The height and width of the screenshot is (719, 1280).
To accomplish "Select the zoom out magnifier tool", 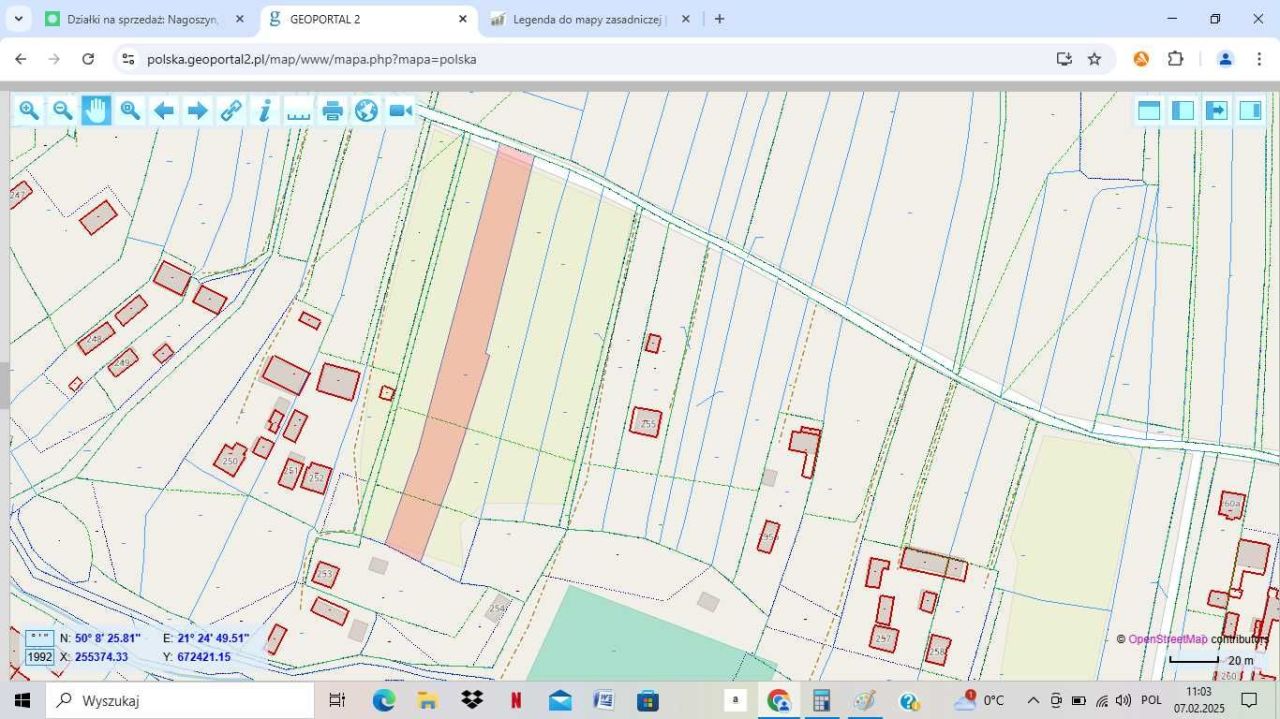I will pos(63,110).
